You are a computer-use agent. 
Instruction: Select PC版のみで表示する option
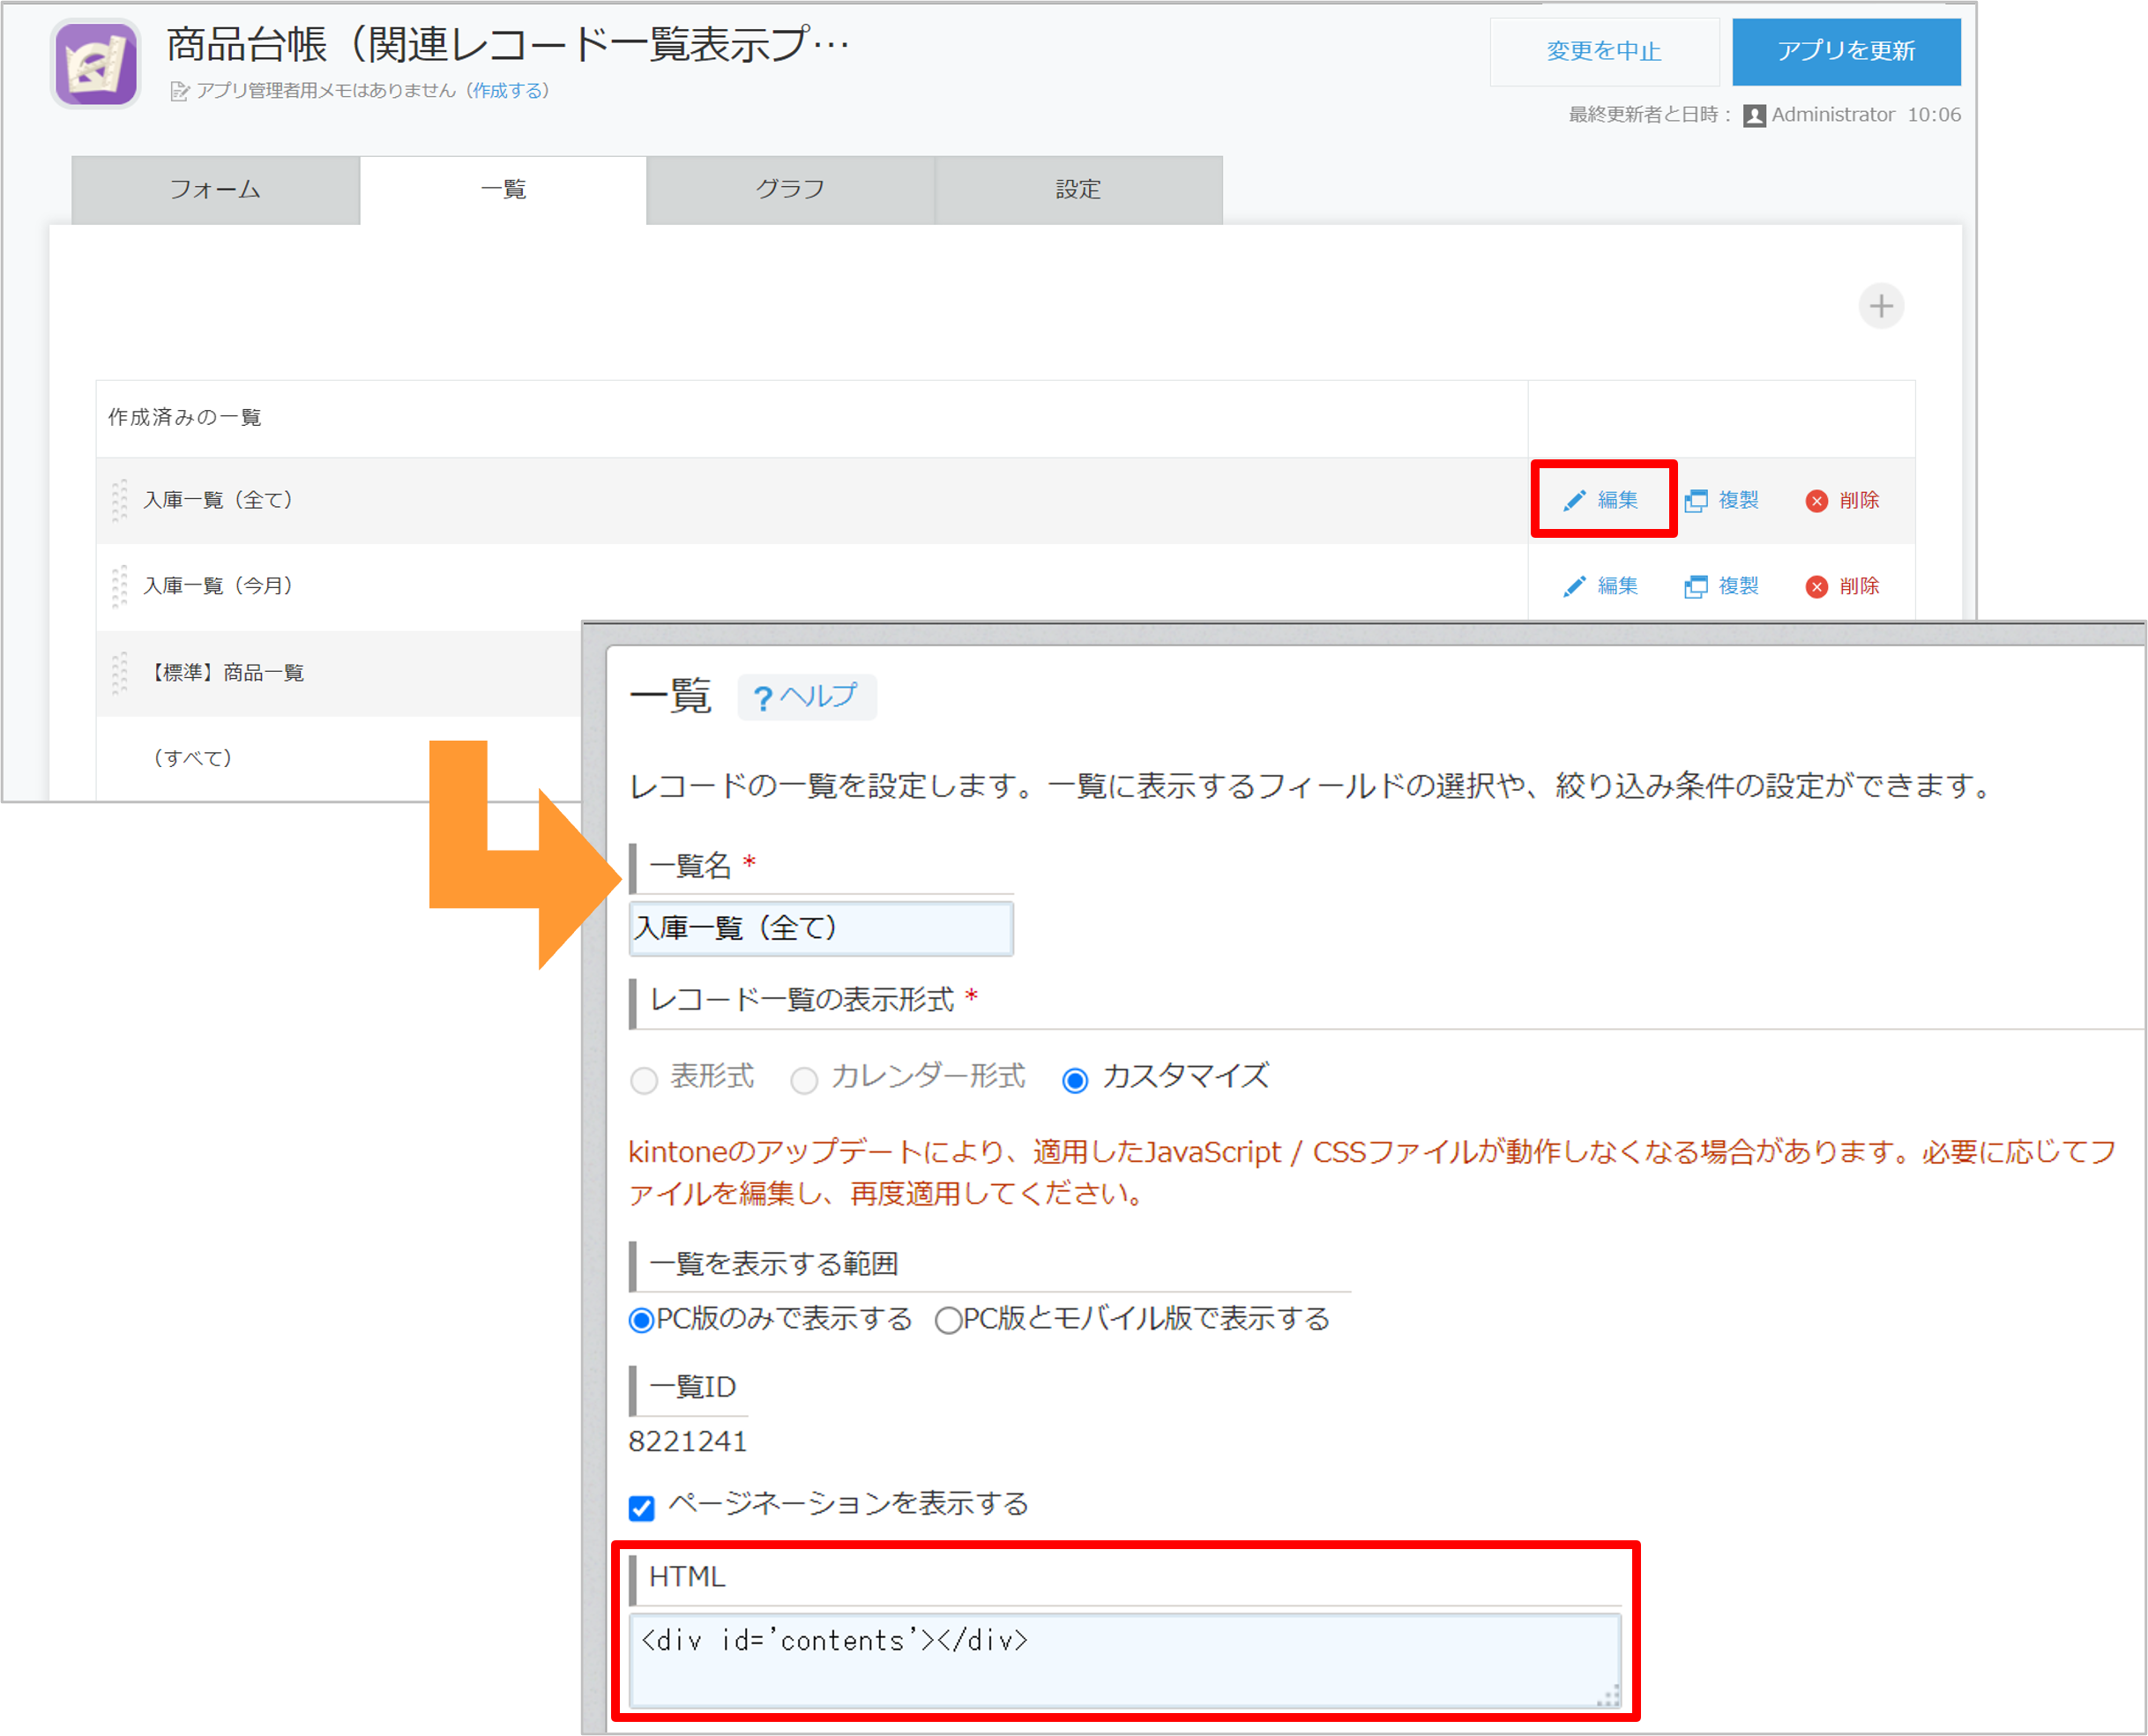(x=641, y=1320)
